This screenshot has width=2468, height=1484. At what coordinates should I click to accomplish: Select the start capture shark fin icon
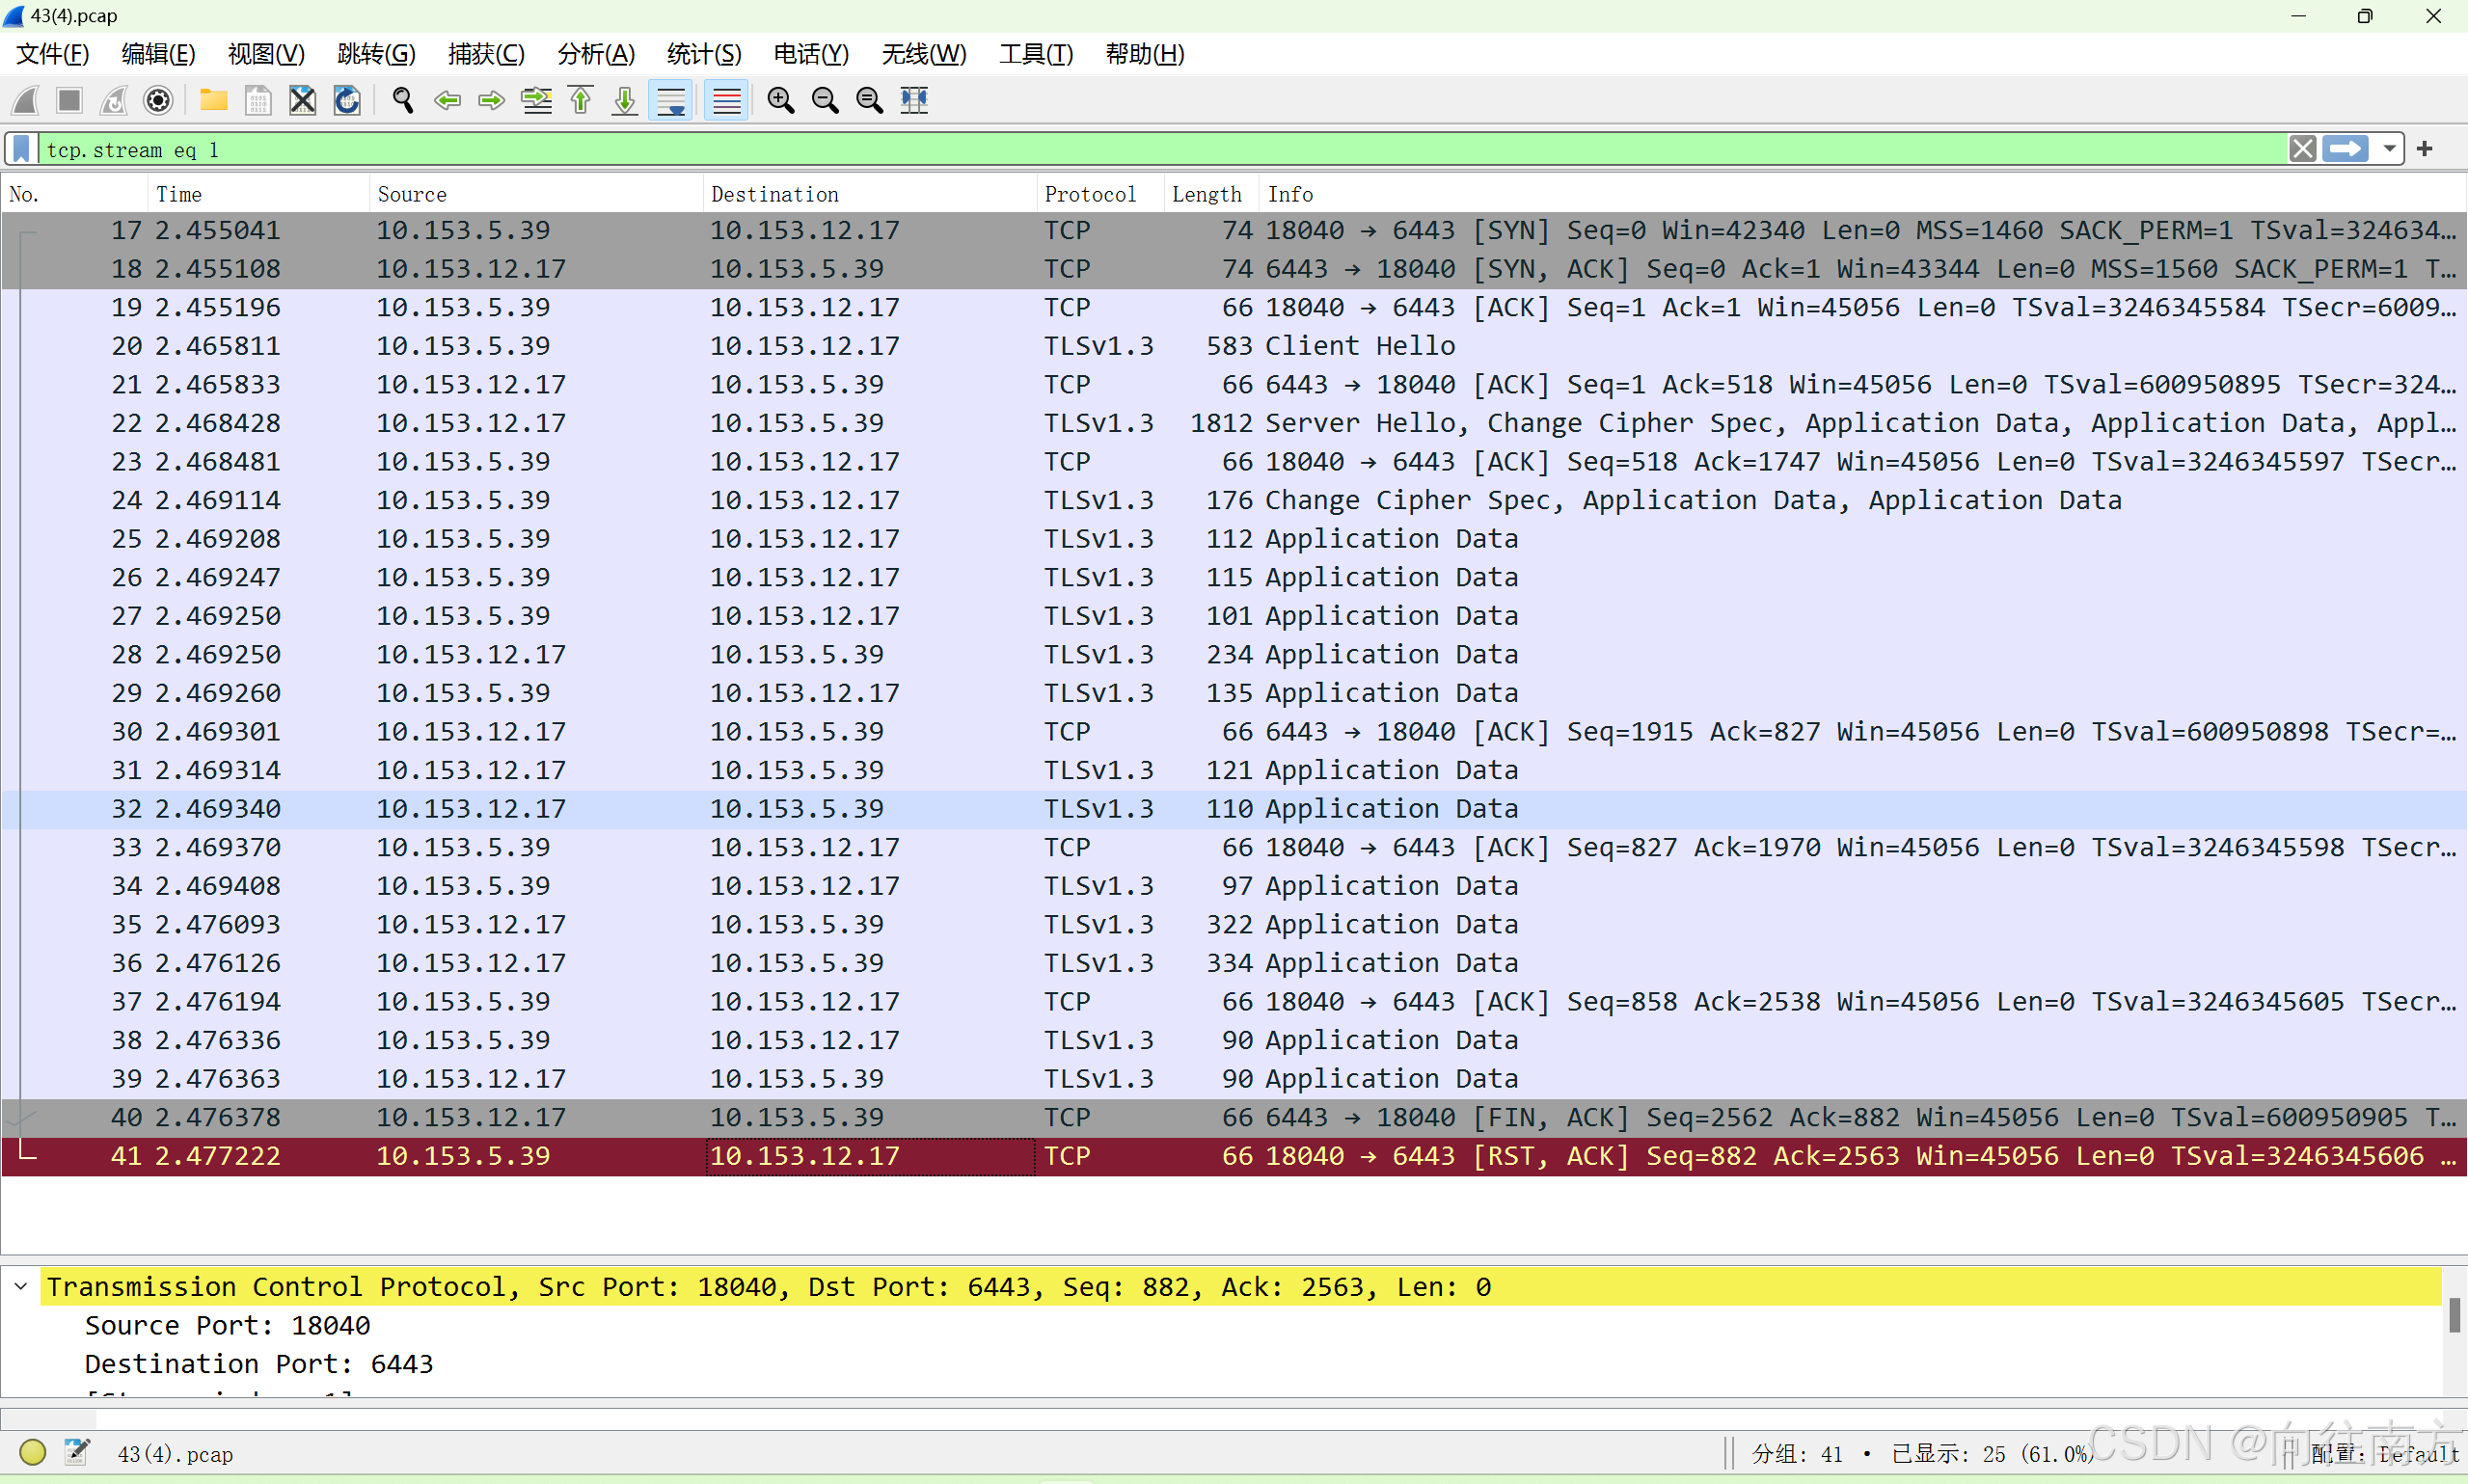tap(24, 100)
